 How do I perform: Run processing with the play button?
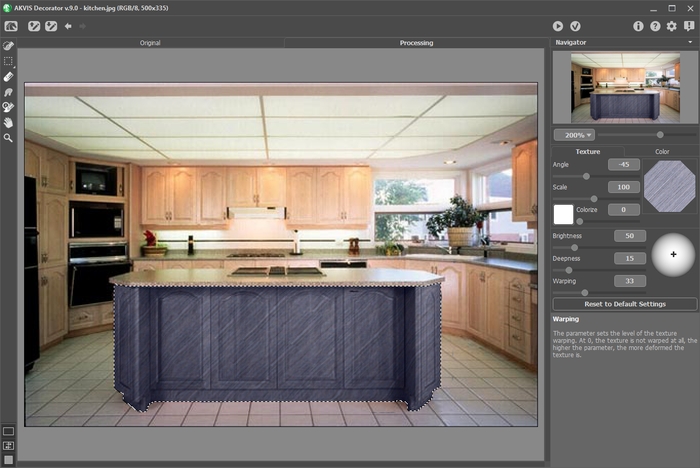[x=558, y=26]
